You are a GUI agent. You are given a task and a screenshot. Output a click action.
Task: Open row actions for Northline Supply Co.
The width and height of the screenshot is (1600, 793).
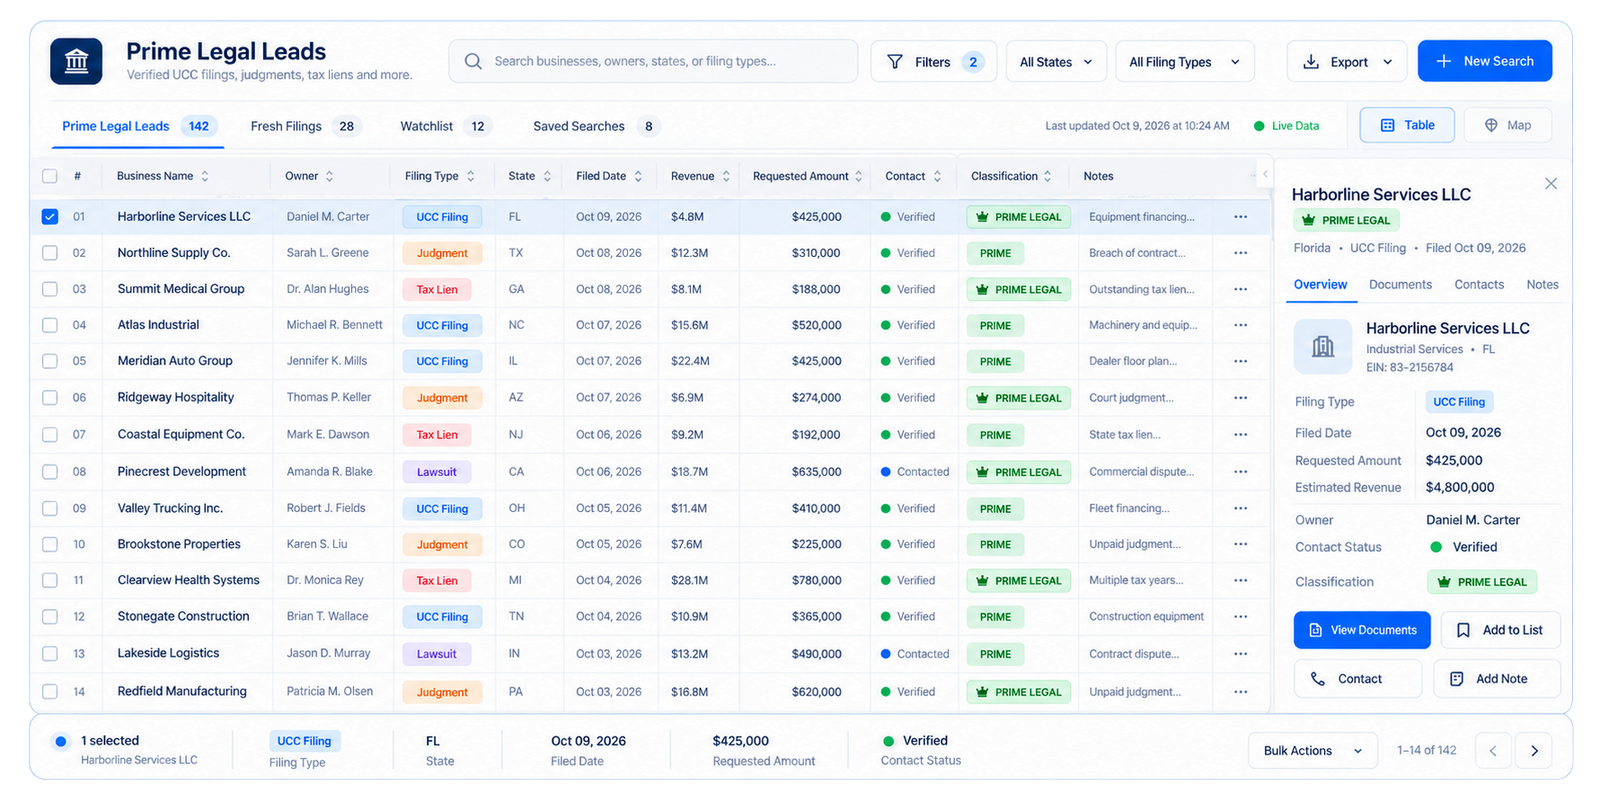pyautogui.click(x=1240, y=253)
